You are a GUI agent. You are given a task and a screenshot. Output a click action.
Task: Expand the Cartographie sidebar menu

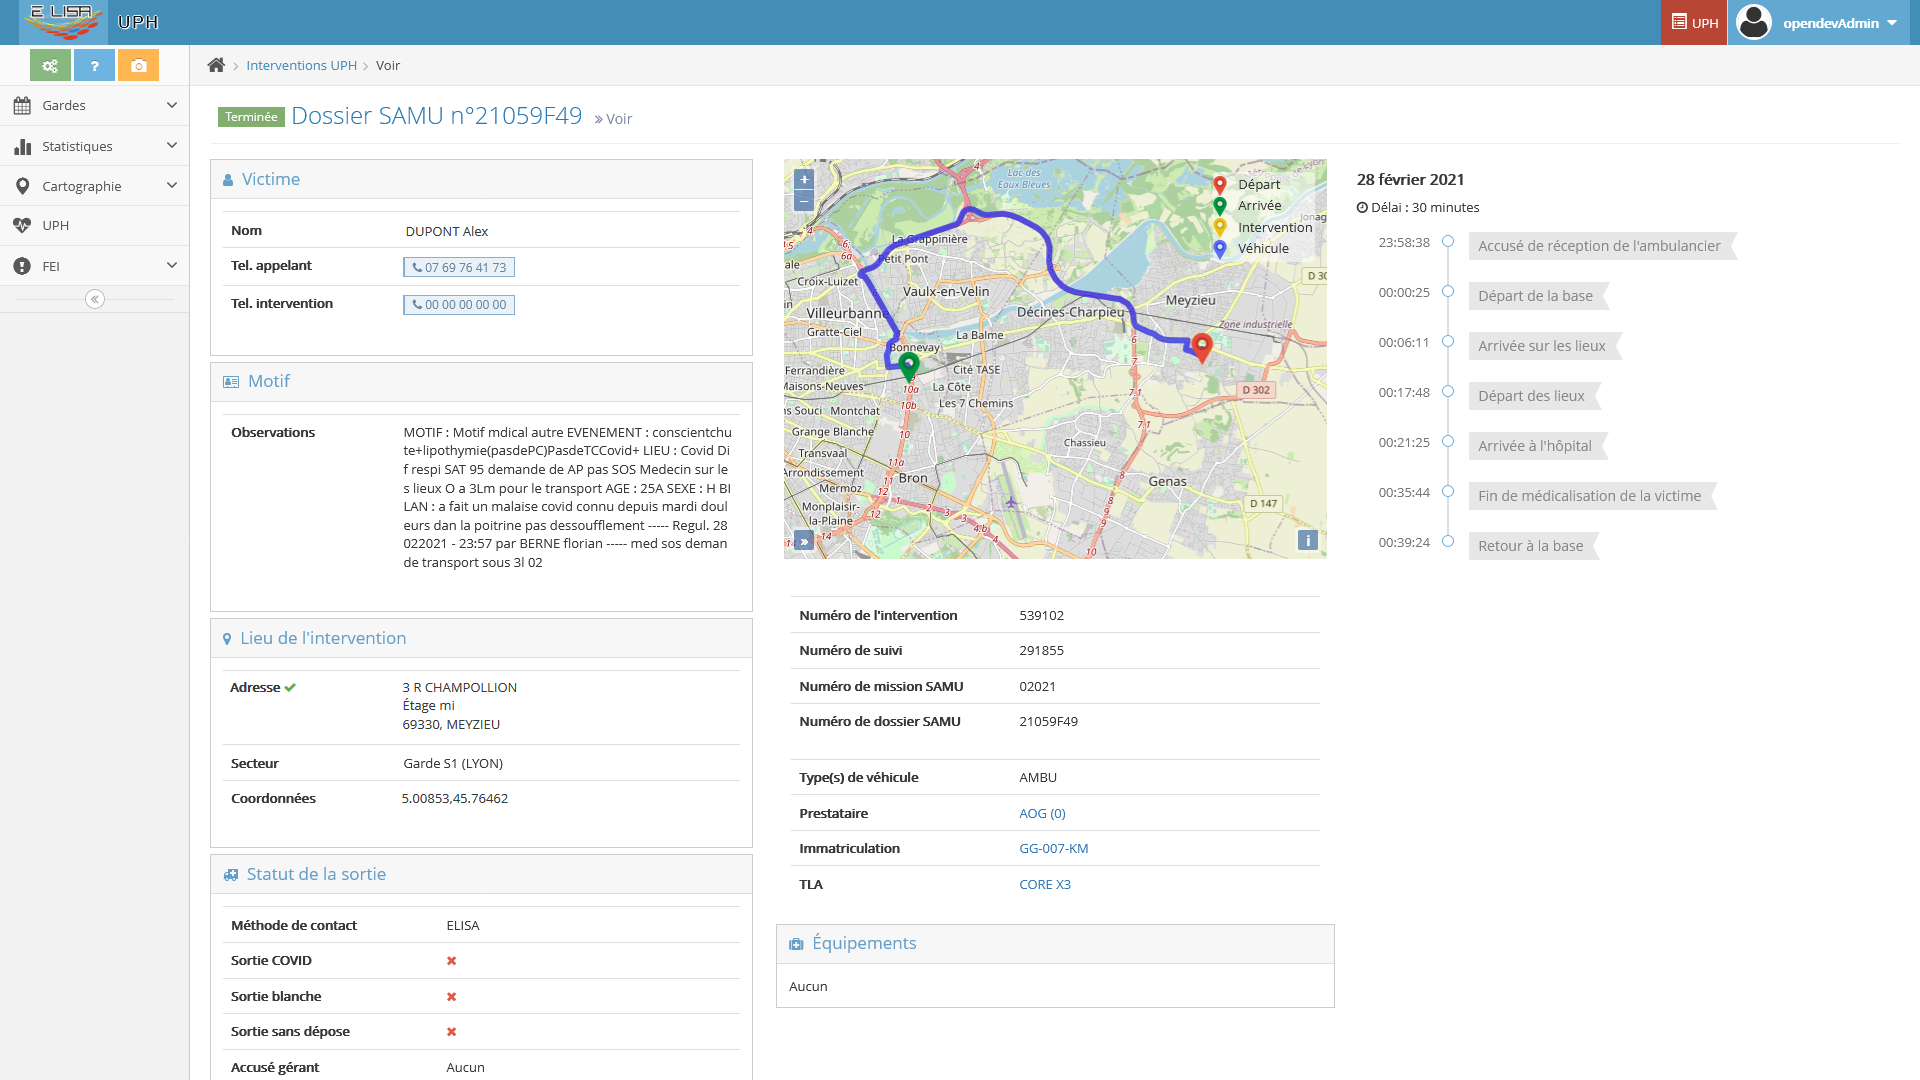click(95, 186)
